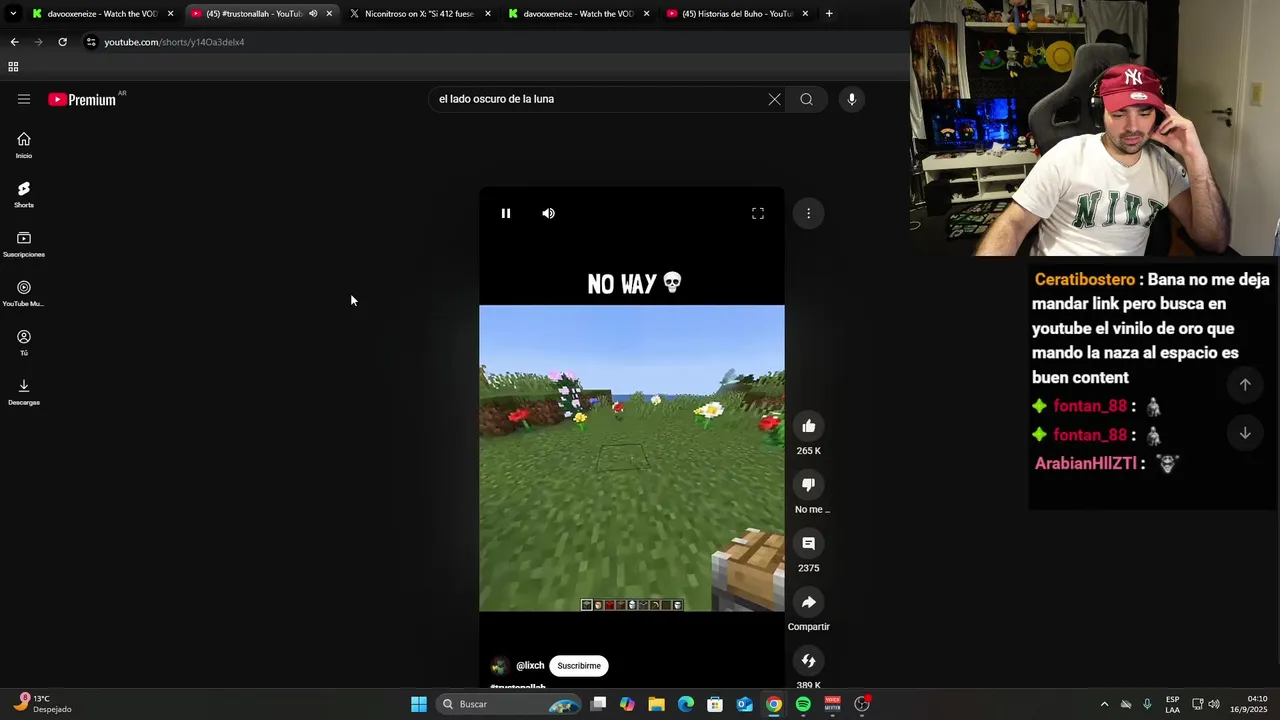
Task: Open the YouTube hamburger guide menu
Action: pos(24,99)
